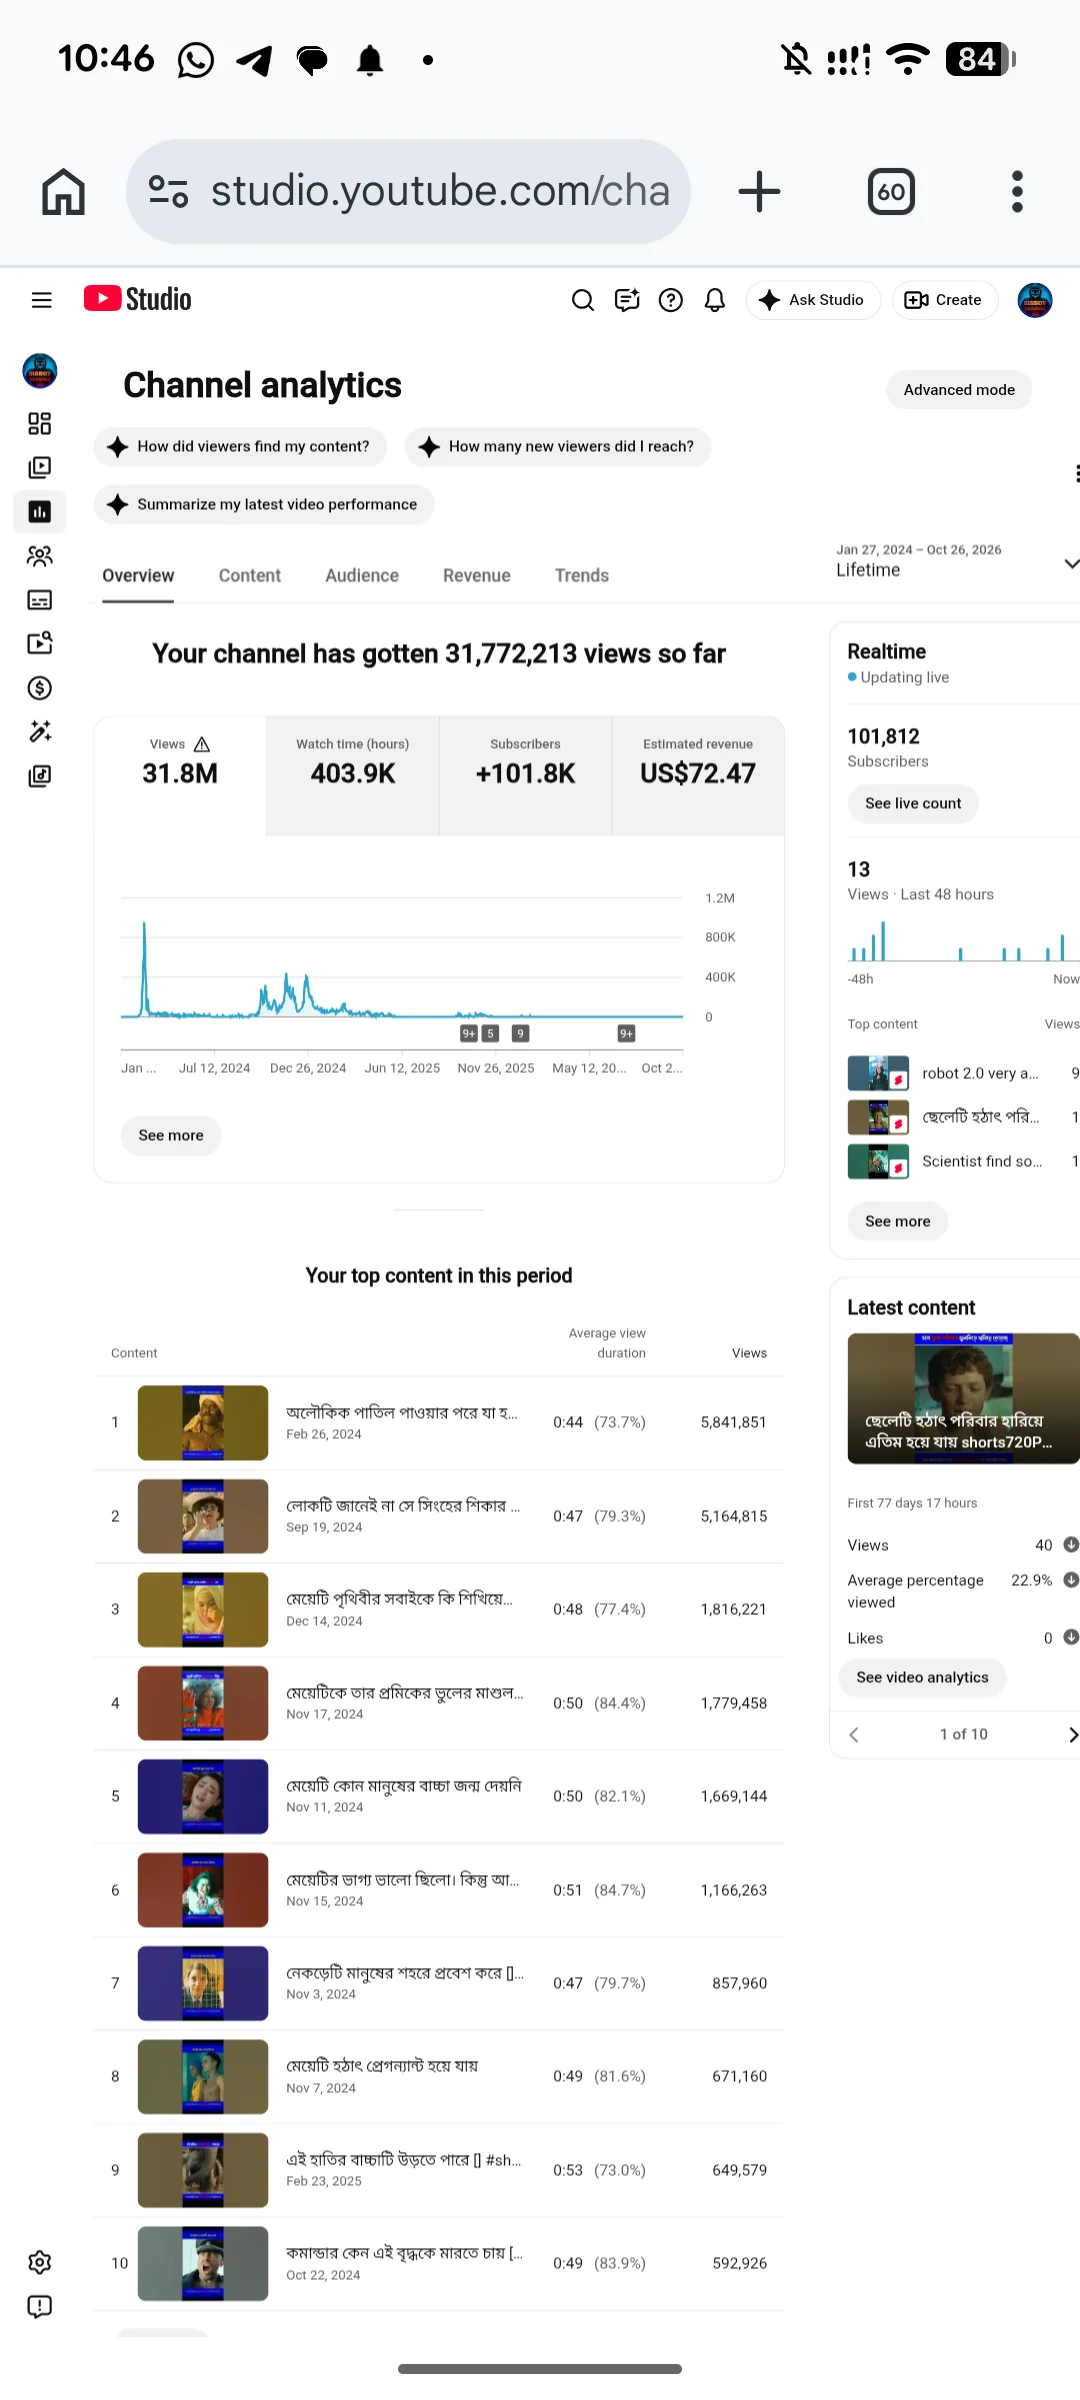Go to Dashboard via sidebar grid icon
The width and height of the screenshot is (1080, 2400).
click(40, 424)
